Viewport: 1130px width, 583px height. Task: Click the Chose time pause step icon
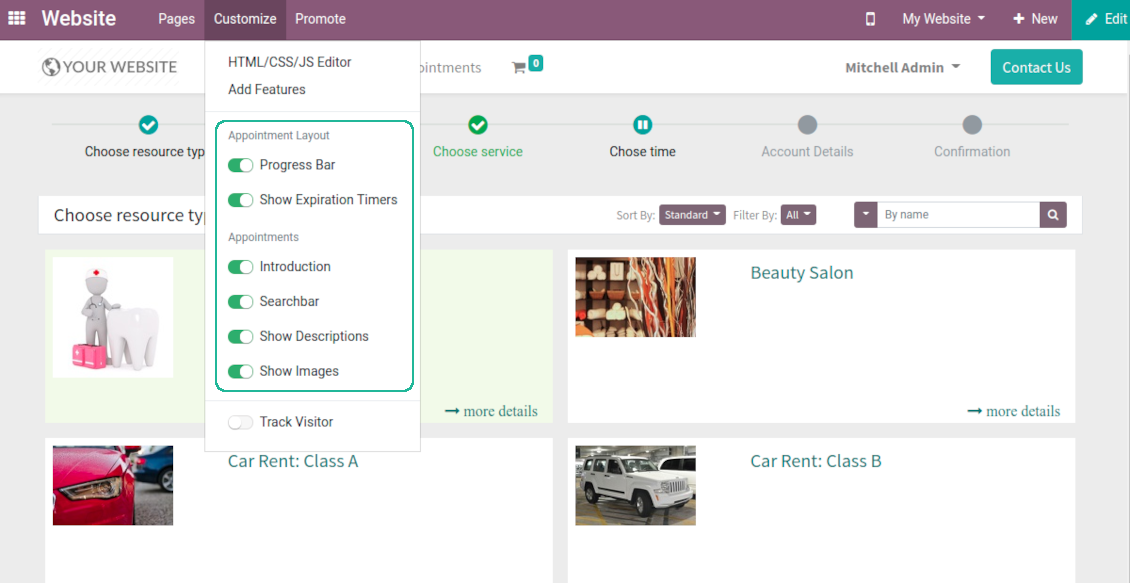[642, 125]
